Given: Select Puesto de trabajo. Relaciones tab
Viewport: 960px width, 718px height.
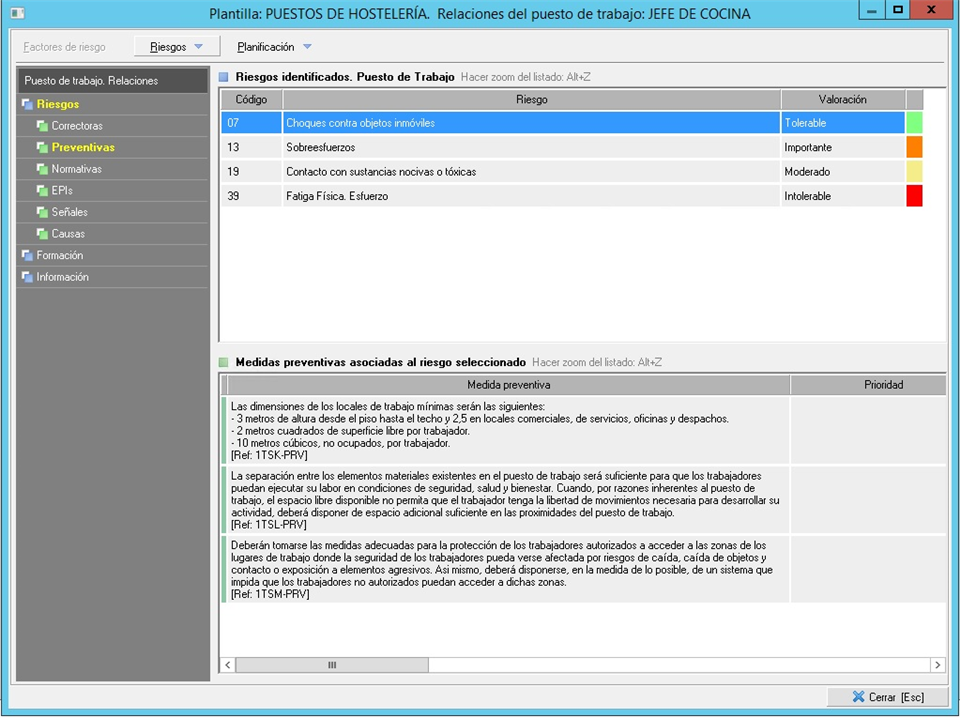Looking at the screenshot, I should coord(91,81).
